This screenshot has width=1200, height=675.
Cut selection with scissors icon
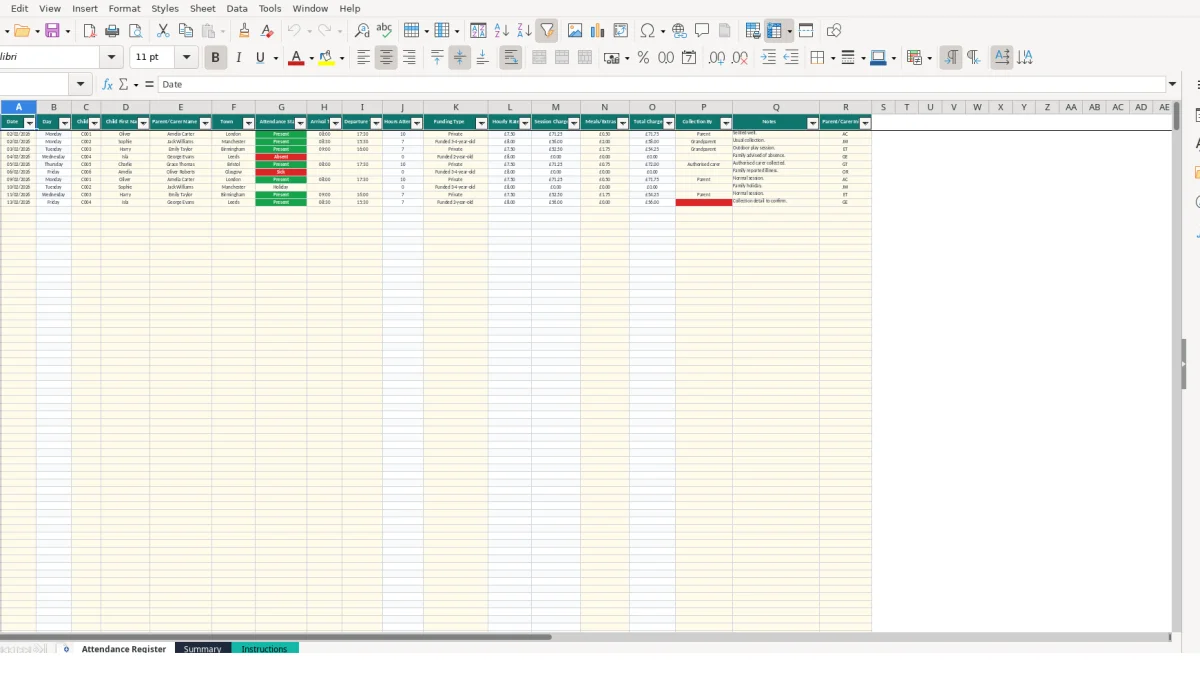pyautogui.click(x=163, y=31)
